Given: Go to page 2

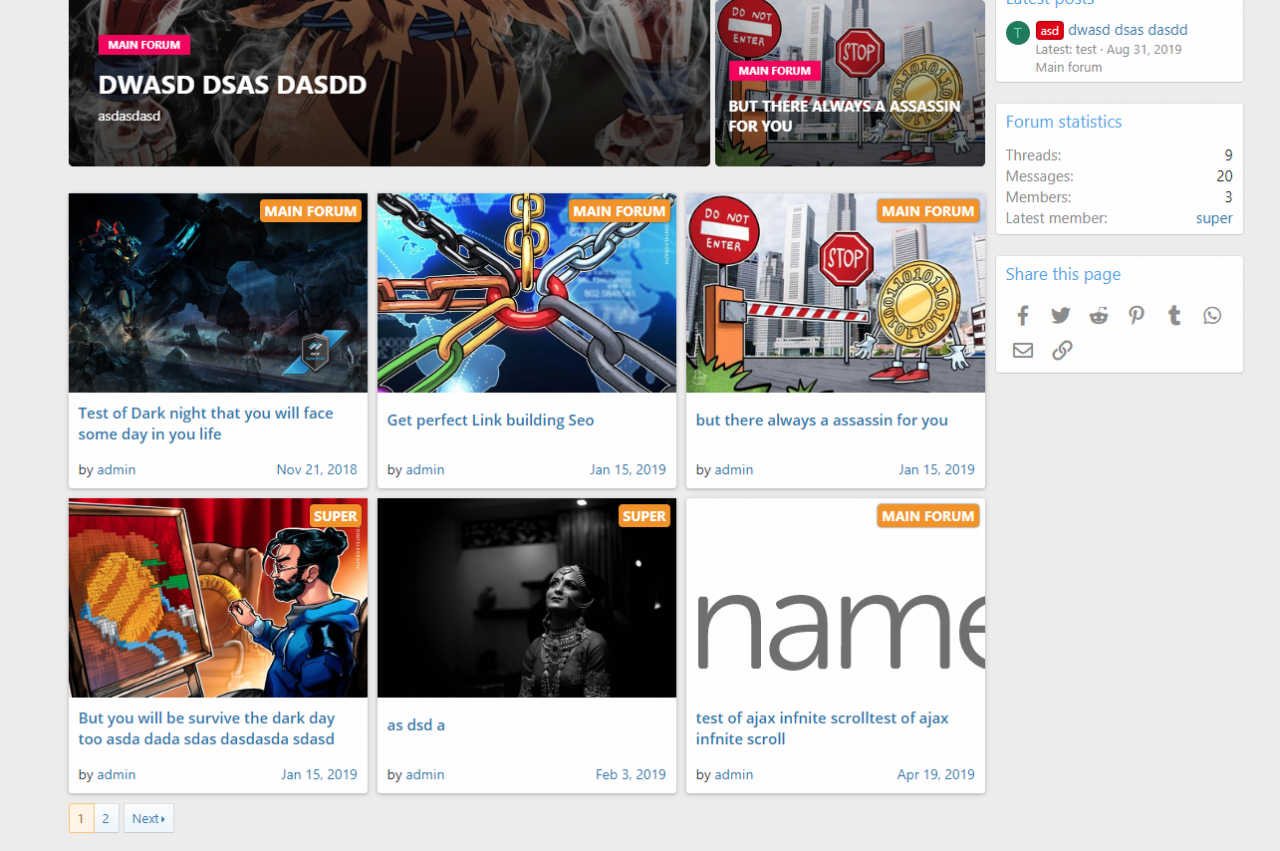Looking at the screenshot, I should (106, 818).
